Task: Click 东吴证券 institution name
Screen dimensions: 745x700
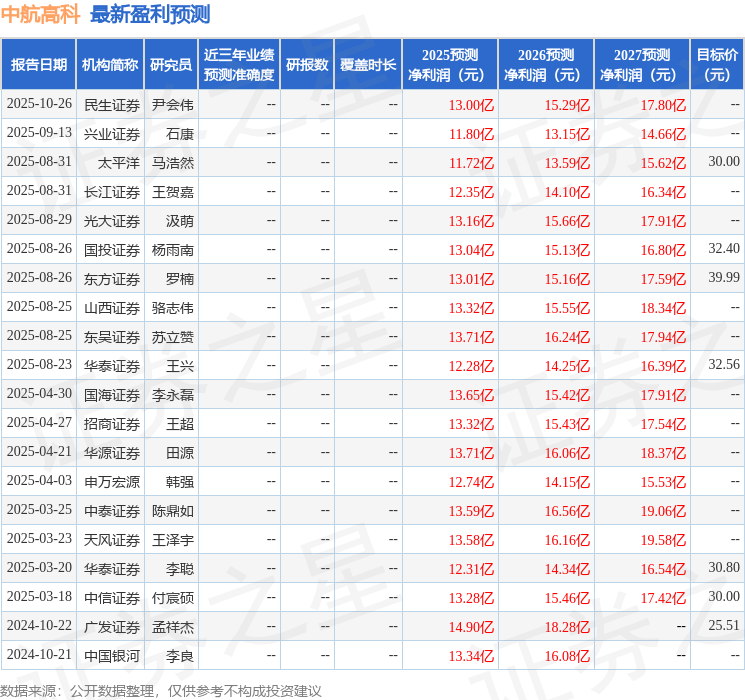Action: [x=112, y=336]
